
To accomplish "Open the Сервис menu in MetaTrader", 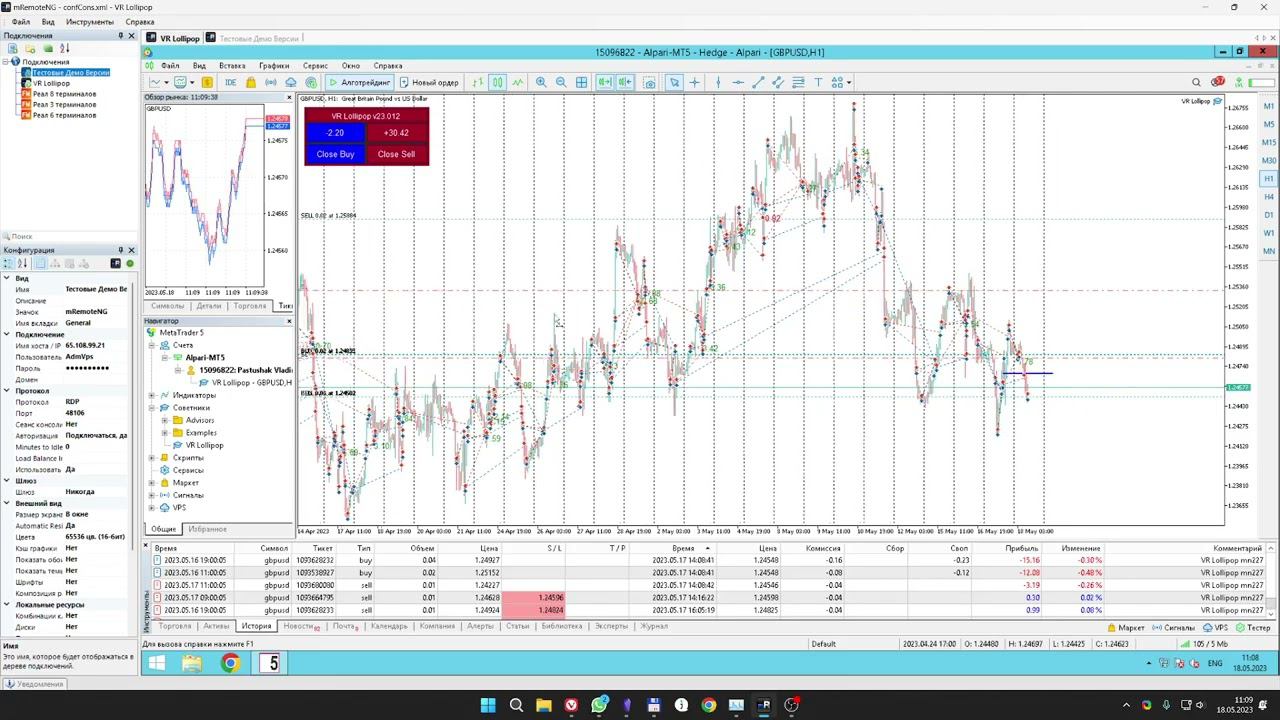I will (x=315, y=66).
